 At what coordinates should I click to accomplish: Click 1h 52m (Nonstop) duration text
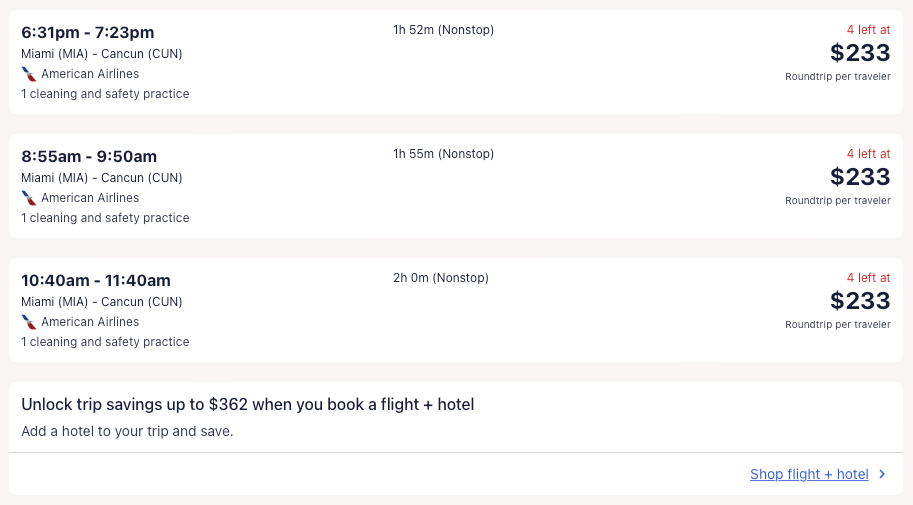443,30
